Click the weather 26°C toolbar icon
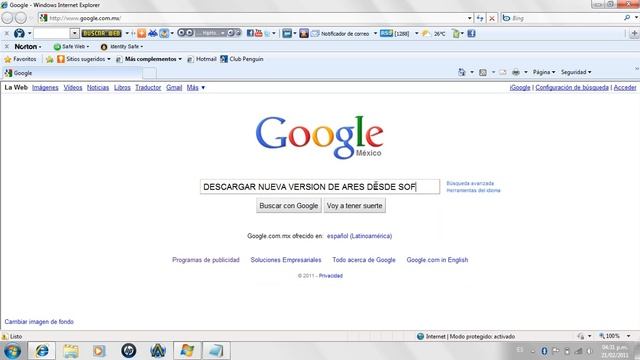This screenshot has height=360, width=640. point(427,34)
